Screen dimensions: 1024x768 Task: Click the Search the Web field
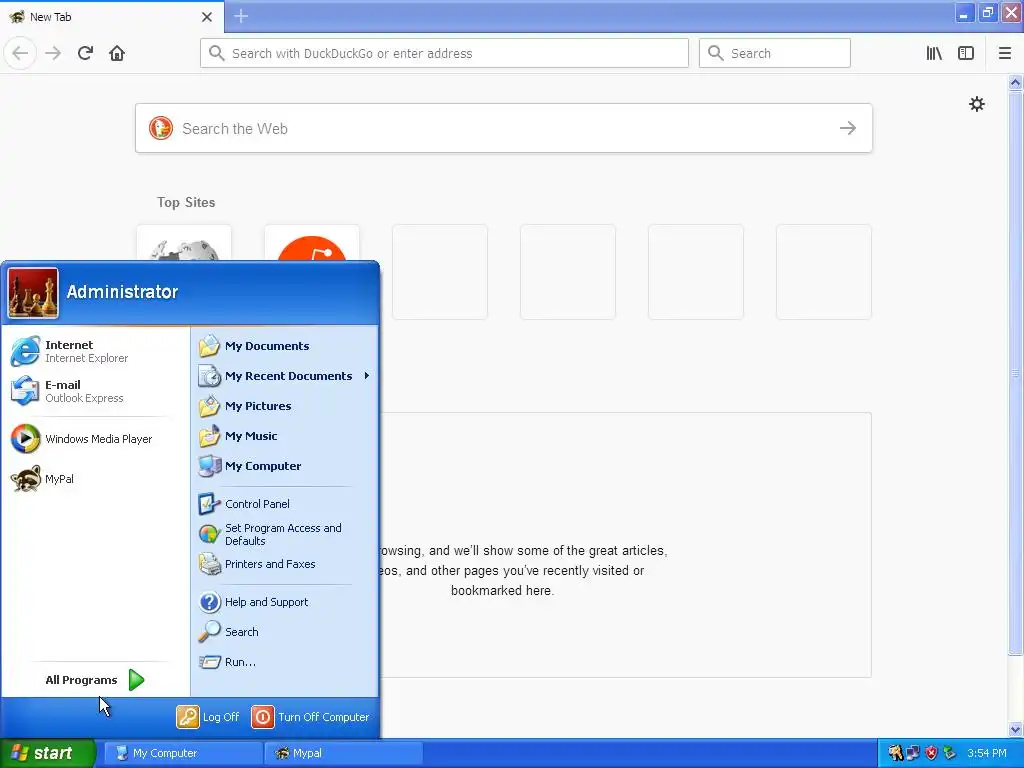504,128
